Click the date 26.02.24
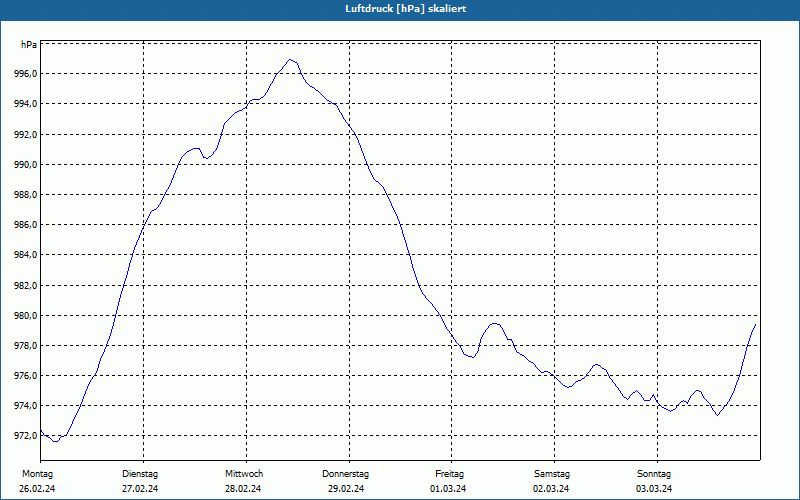Viewport: 800px width, 500px height. tap(37, 489)
